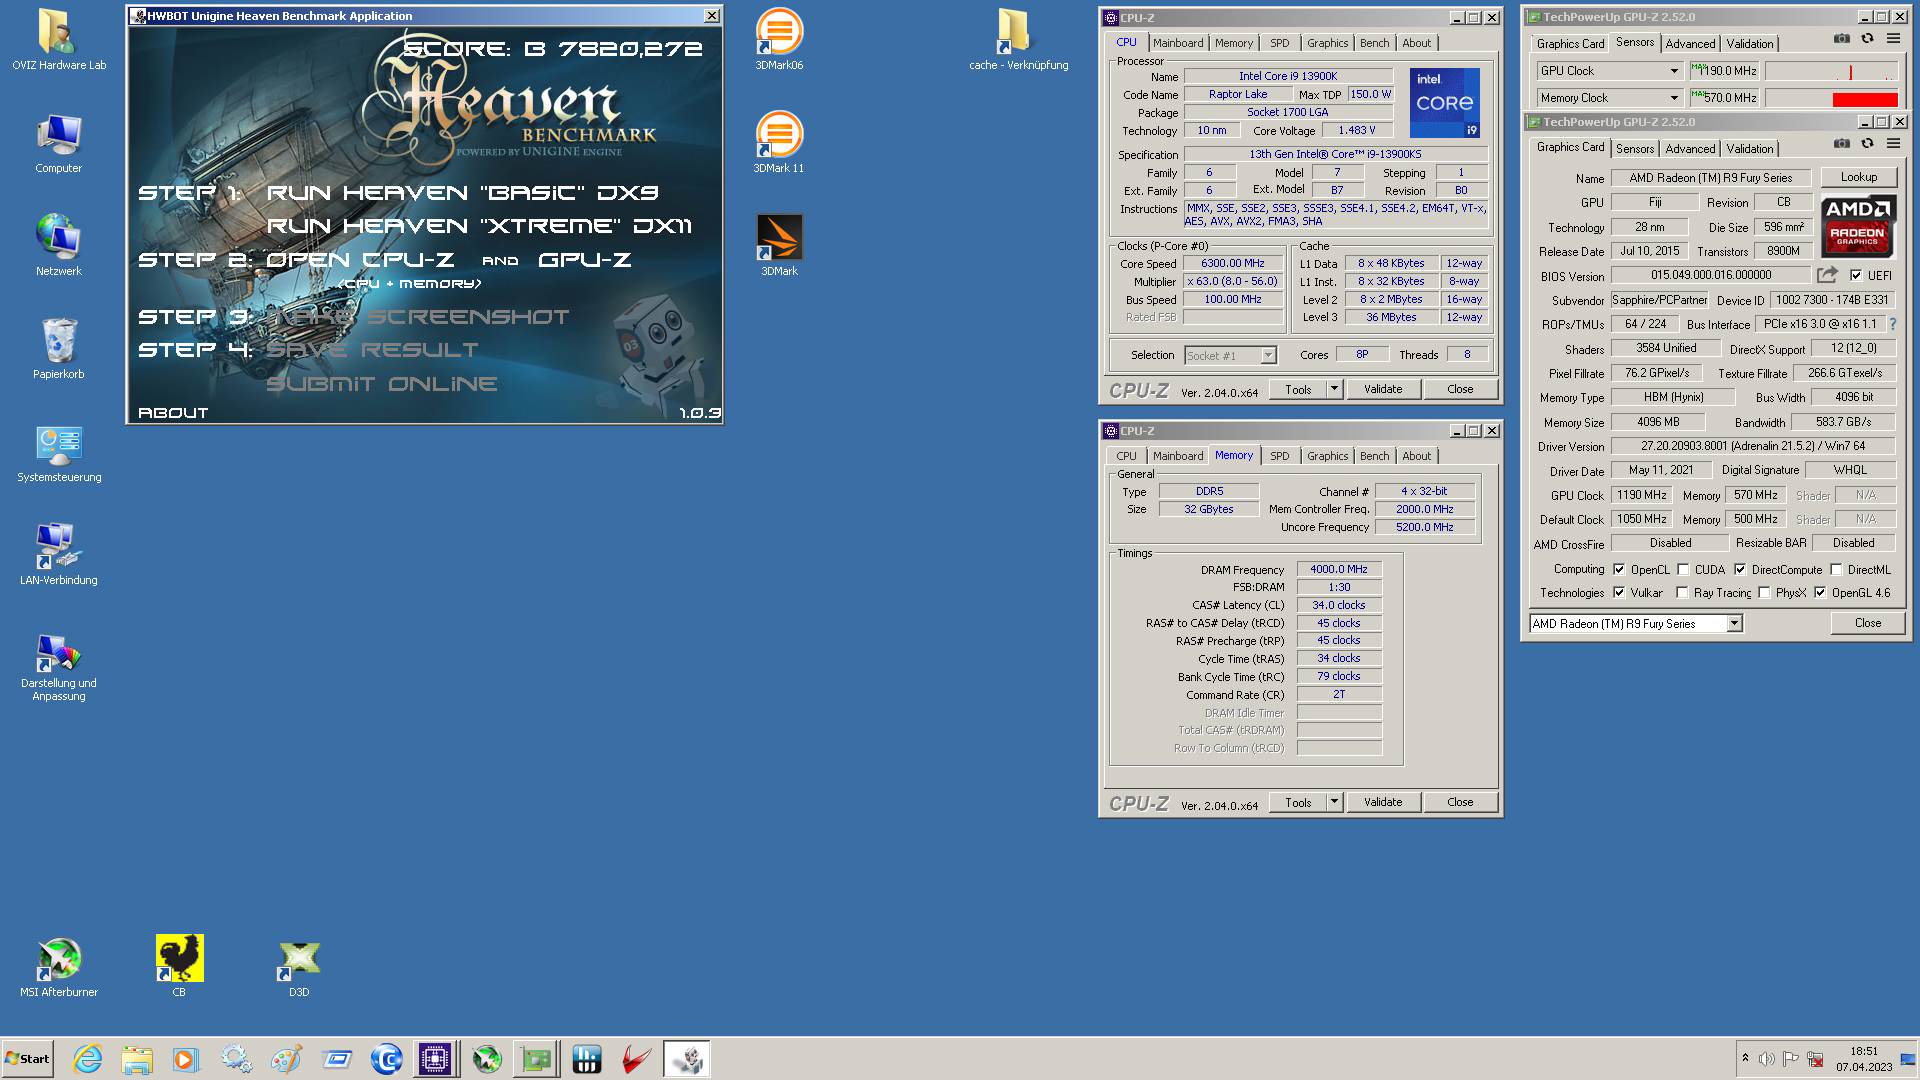Screen dimensions: 1920x1080
Task: Open the Netzwerk desktop icon
Action: click(x=59, y=246)
